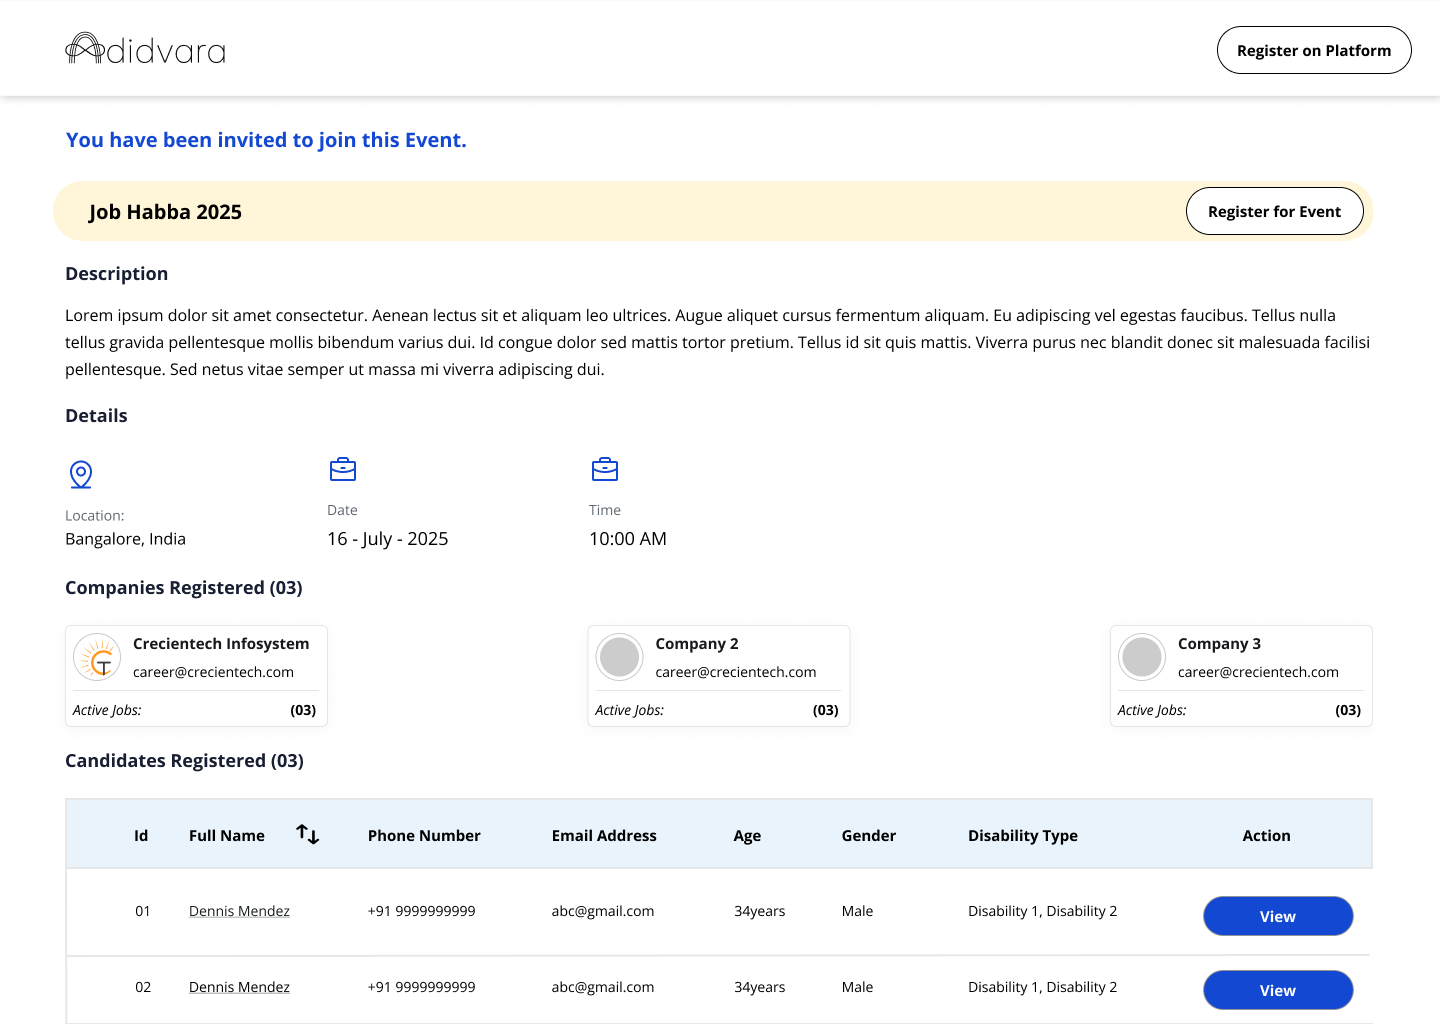Image resolution: width=1440 pixels, height=1024 pixels.
Task: Click the phone number in row 02
Action: click(422, 987)
